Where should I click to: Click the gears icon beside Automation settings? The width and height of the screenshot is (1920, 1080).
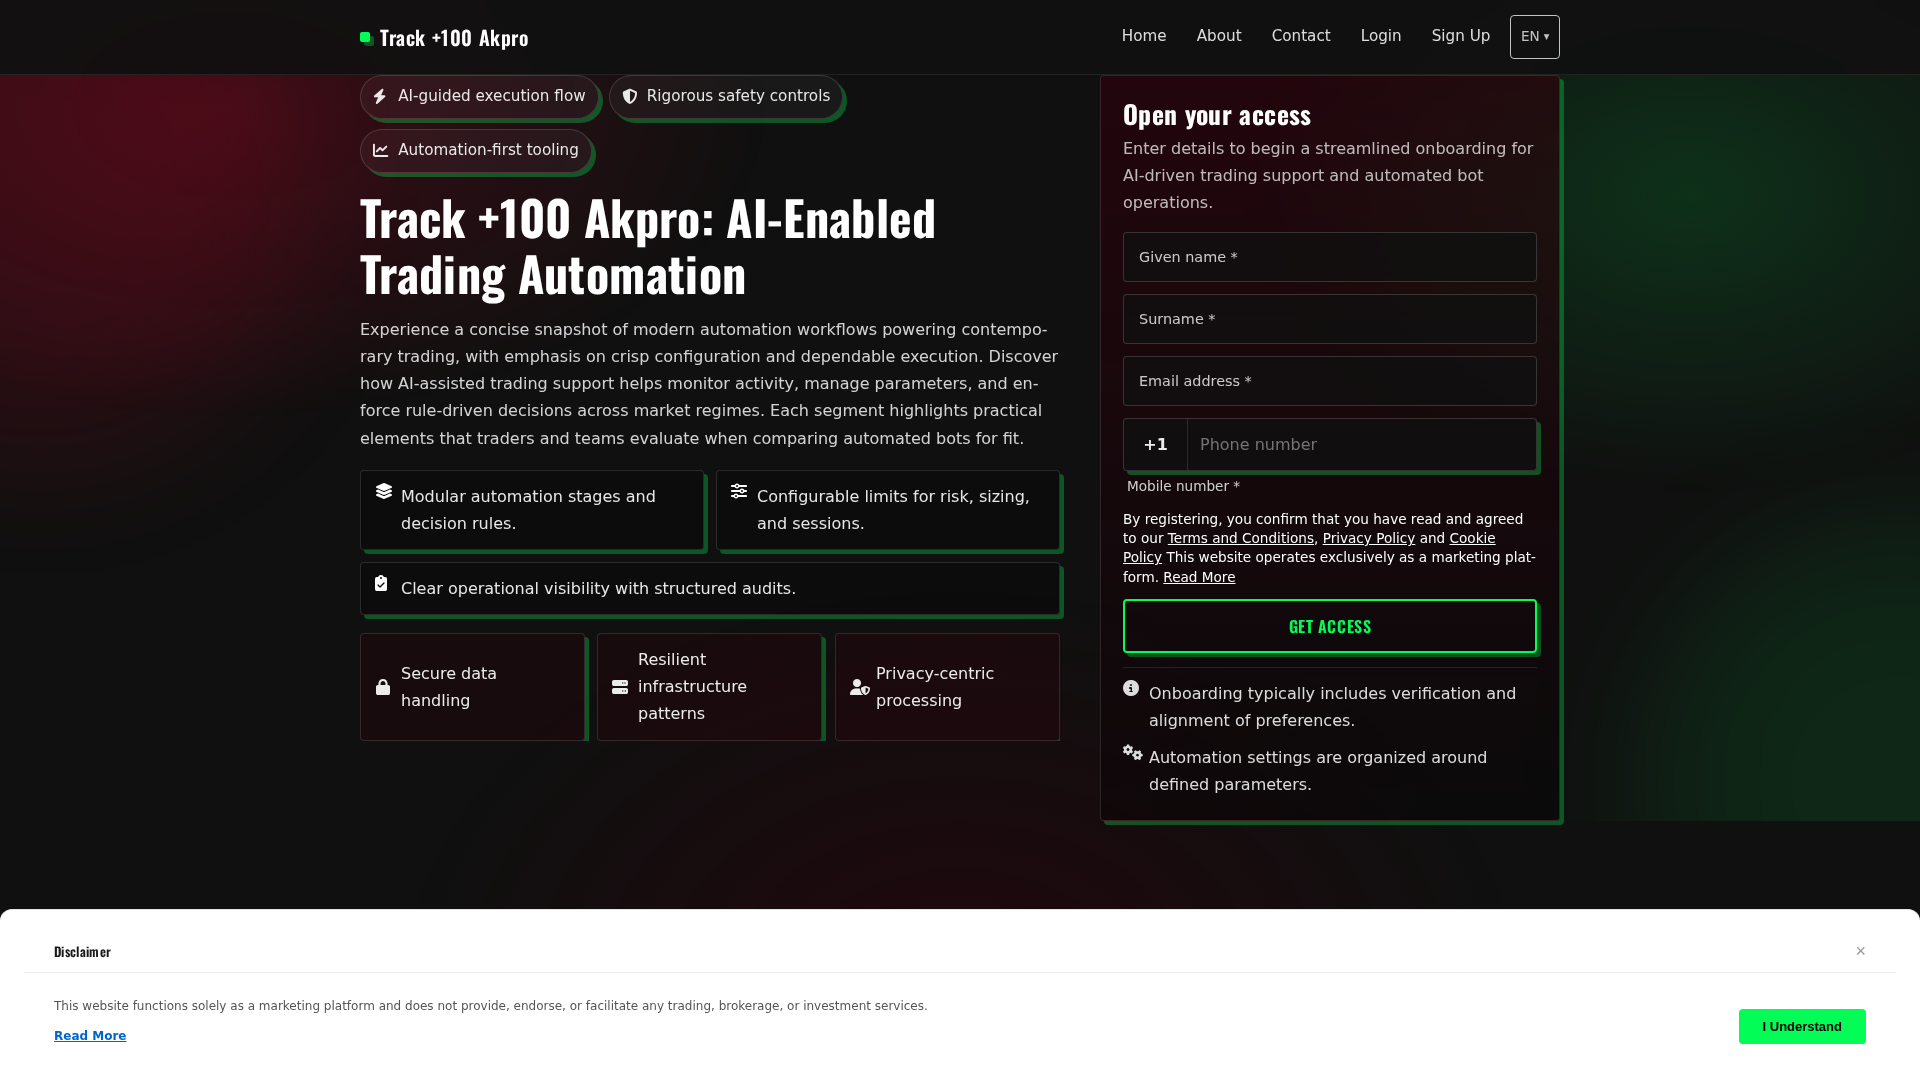click(x=1133, y=752)
